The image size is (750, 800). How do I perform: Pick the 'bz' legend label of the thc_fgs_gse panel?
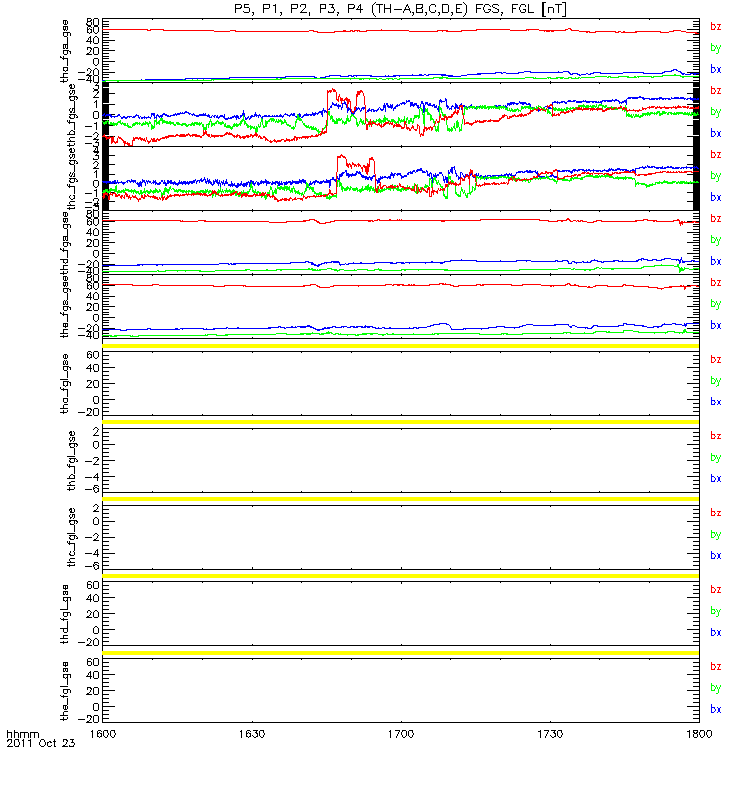click(x=716, y=155)
